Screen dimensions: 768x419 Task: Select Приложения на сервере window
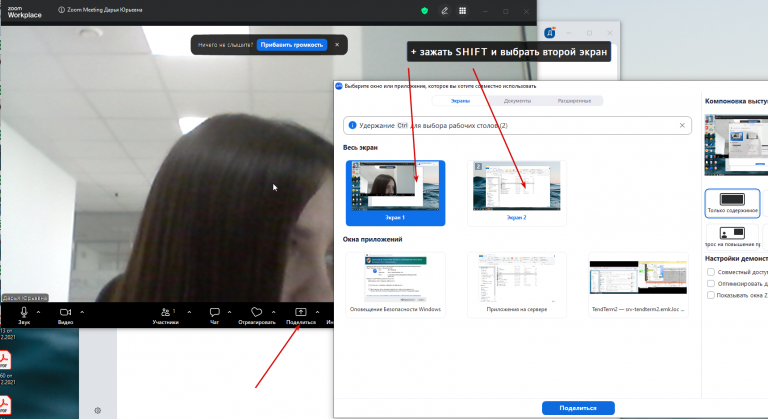[x=517, y=285]
